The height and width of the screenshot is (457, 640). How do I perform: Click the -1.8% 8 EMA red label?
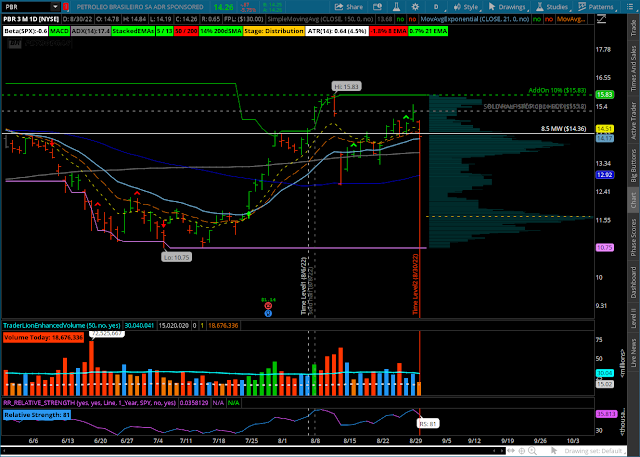click(x=389, y=31)
